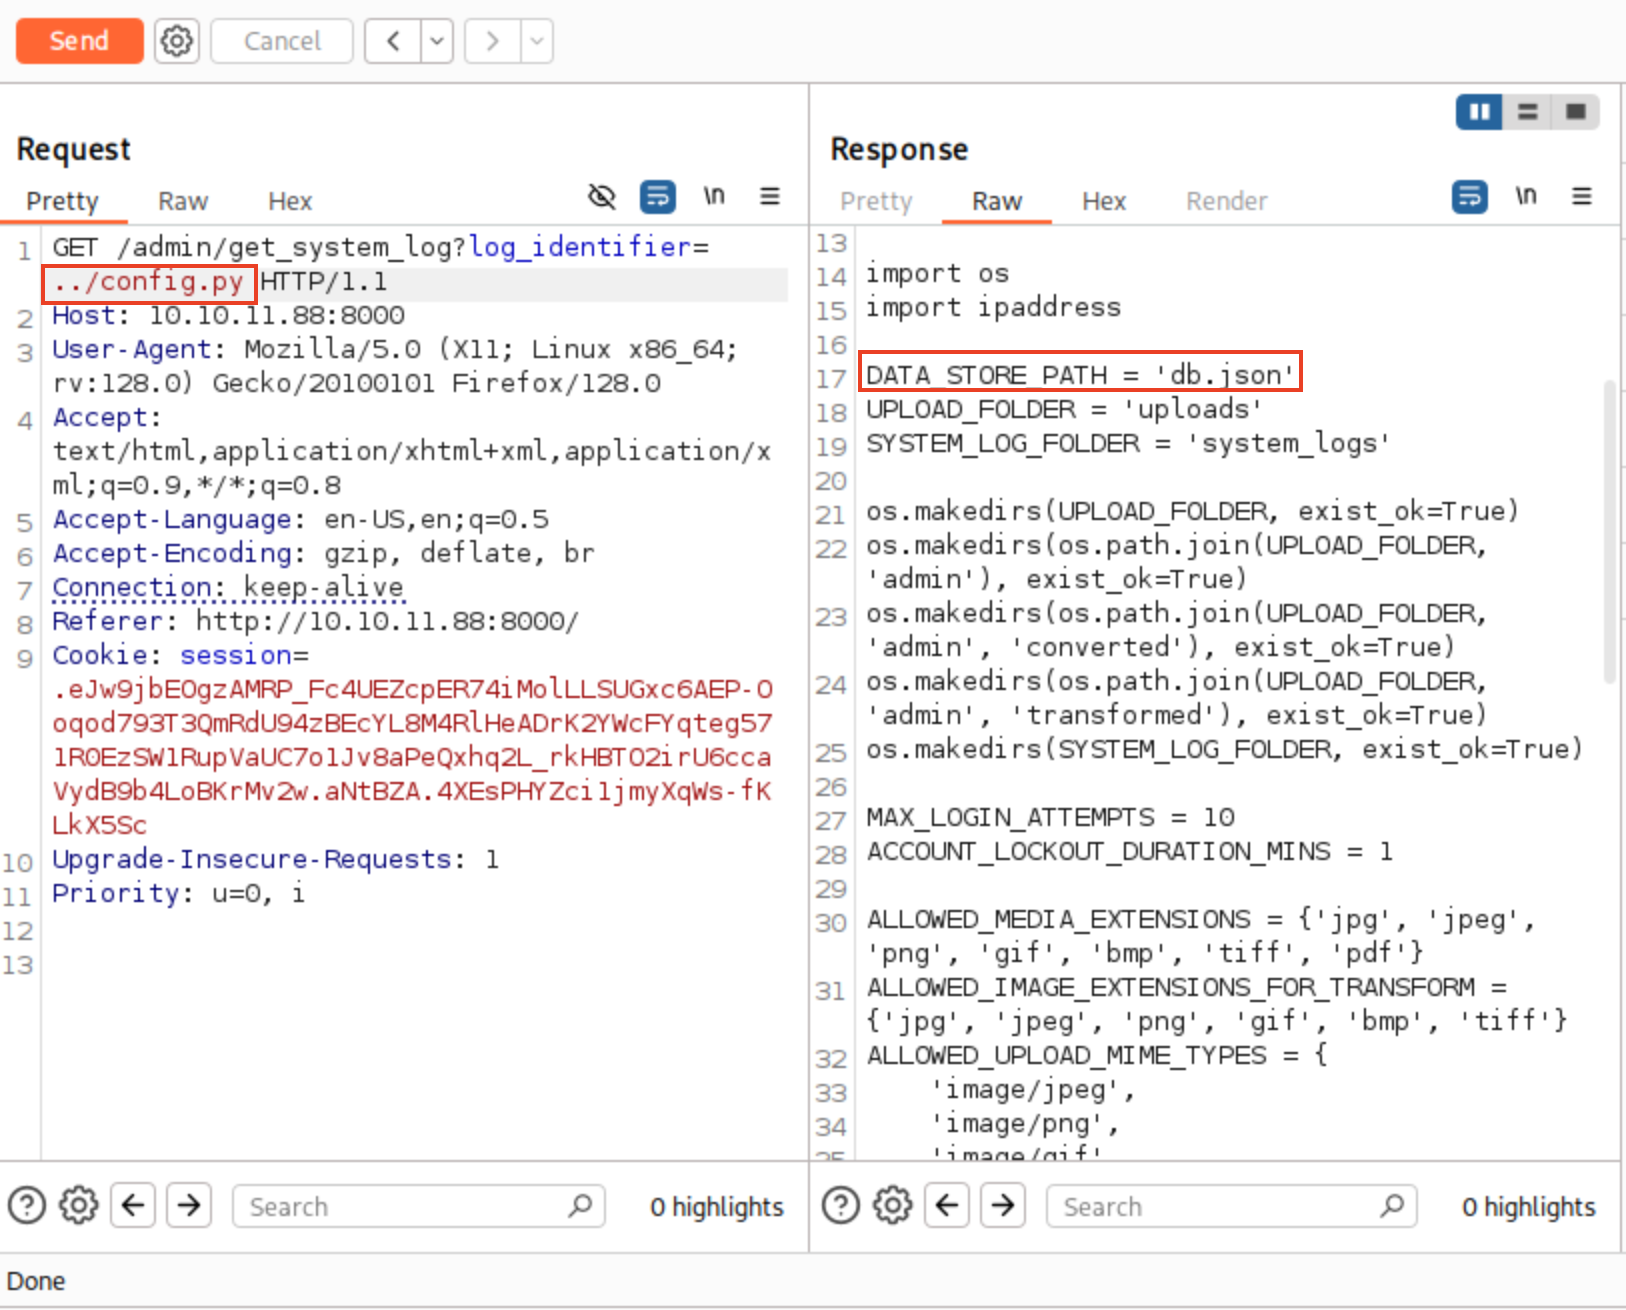The height and width of the screenshot is (1310, 1626).
Task: Open help icon under Request panel
Action: click(27, 1206)
